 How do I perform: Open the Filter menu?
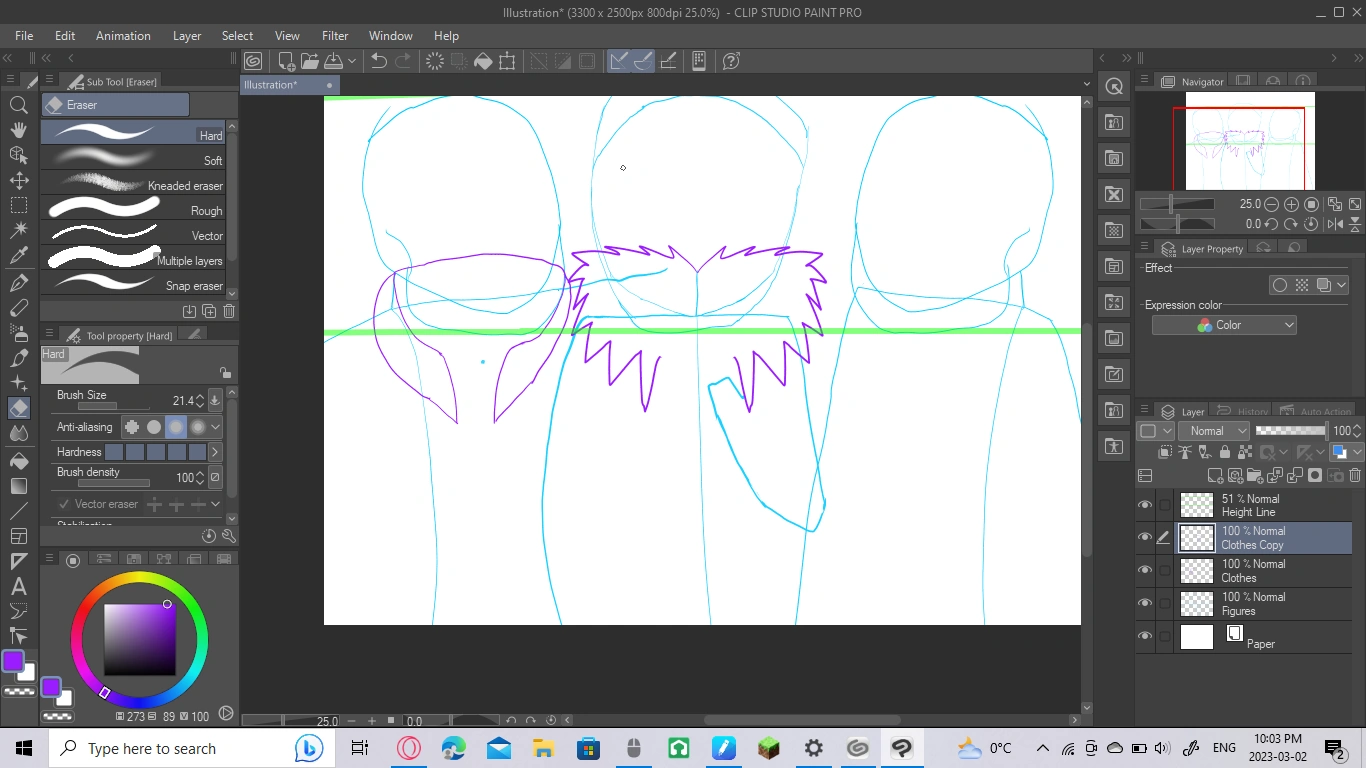point(335,35)
